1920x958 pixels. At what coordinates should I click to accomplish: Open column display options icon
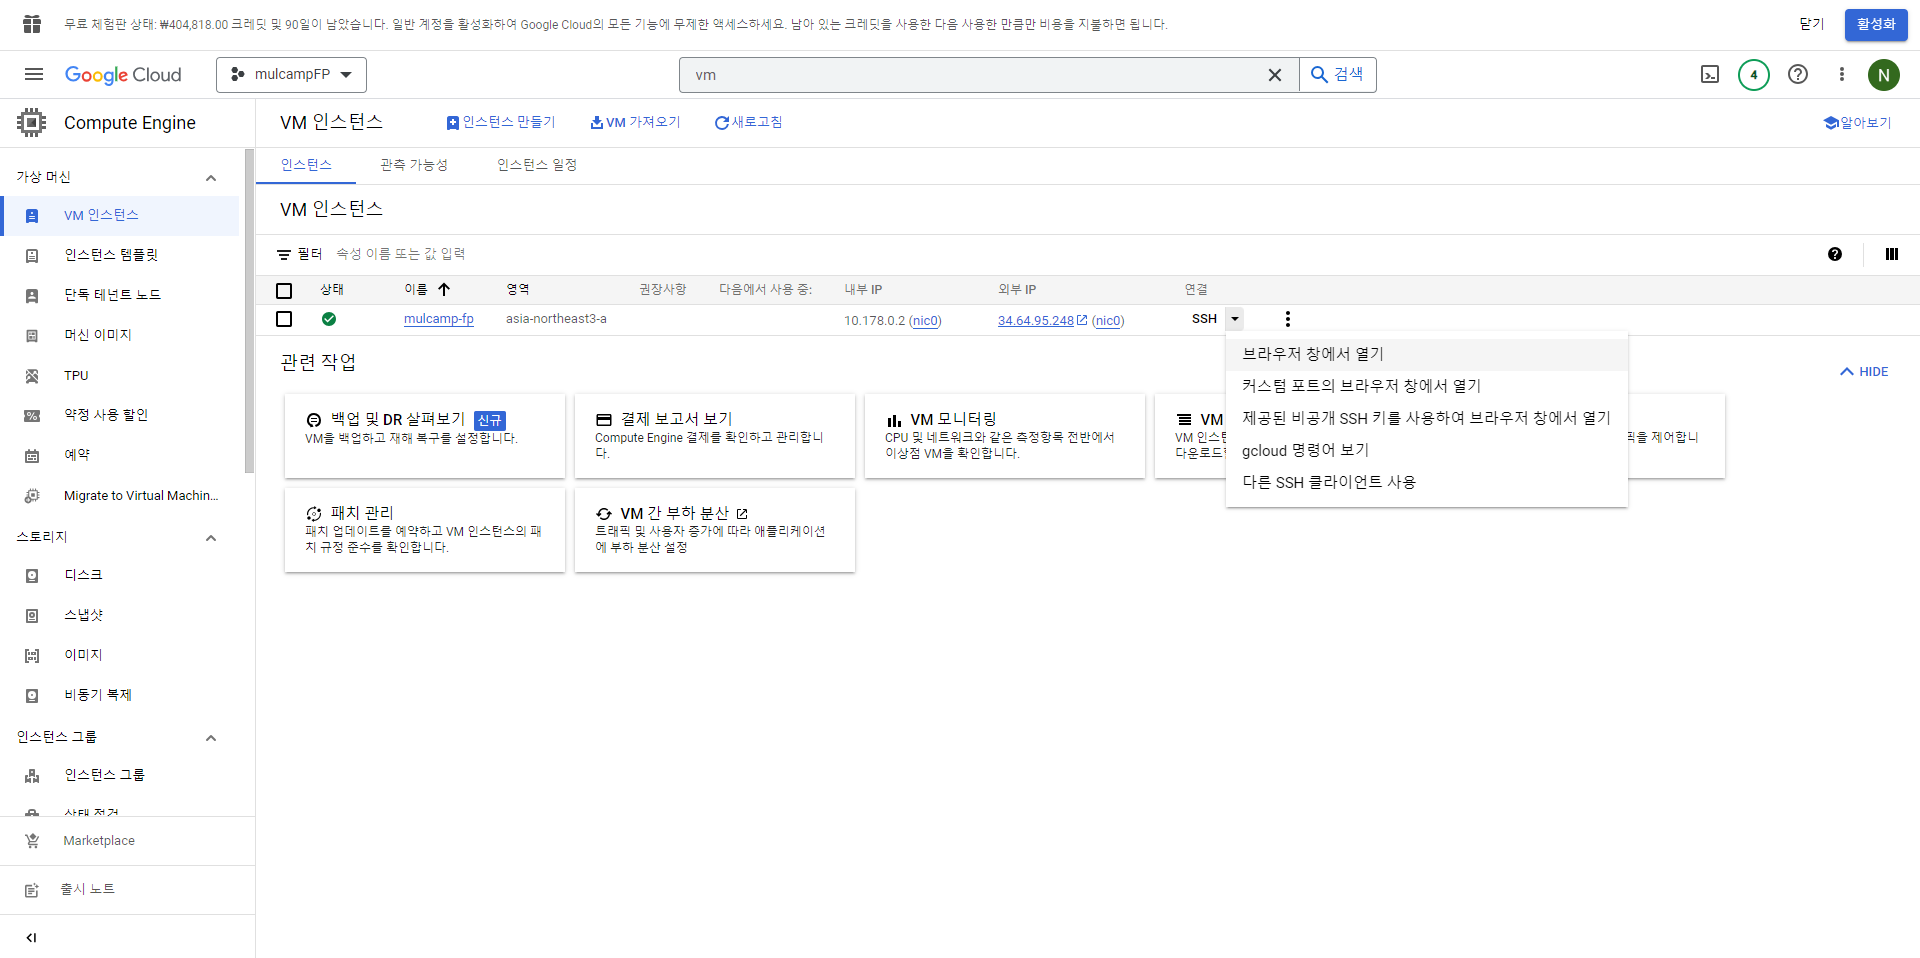click(1892, 254)
